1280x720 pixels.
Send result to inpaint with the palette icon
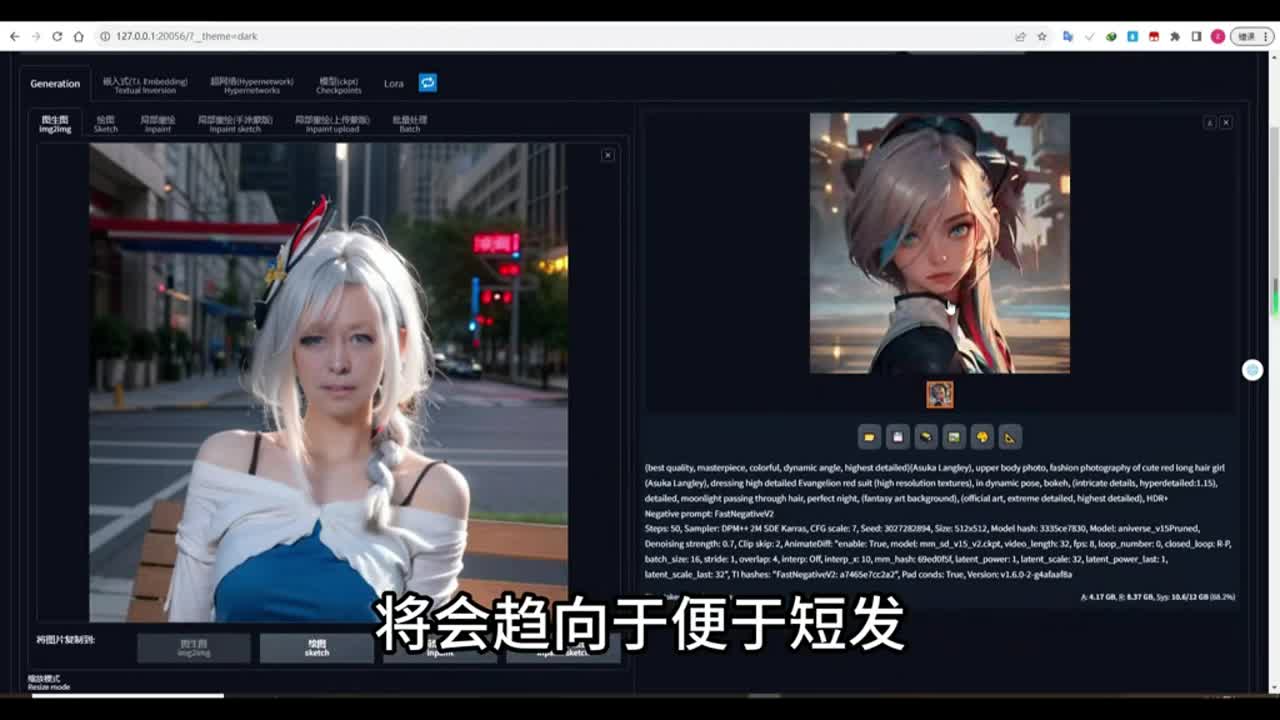pos(982,437)
